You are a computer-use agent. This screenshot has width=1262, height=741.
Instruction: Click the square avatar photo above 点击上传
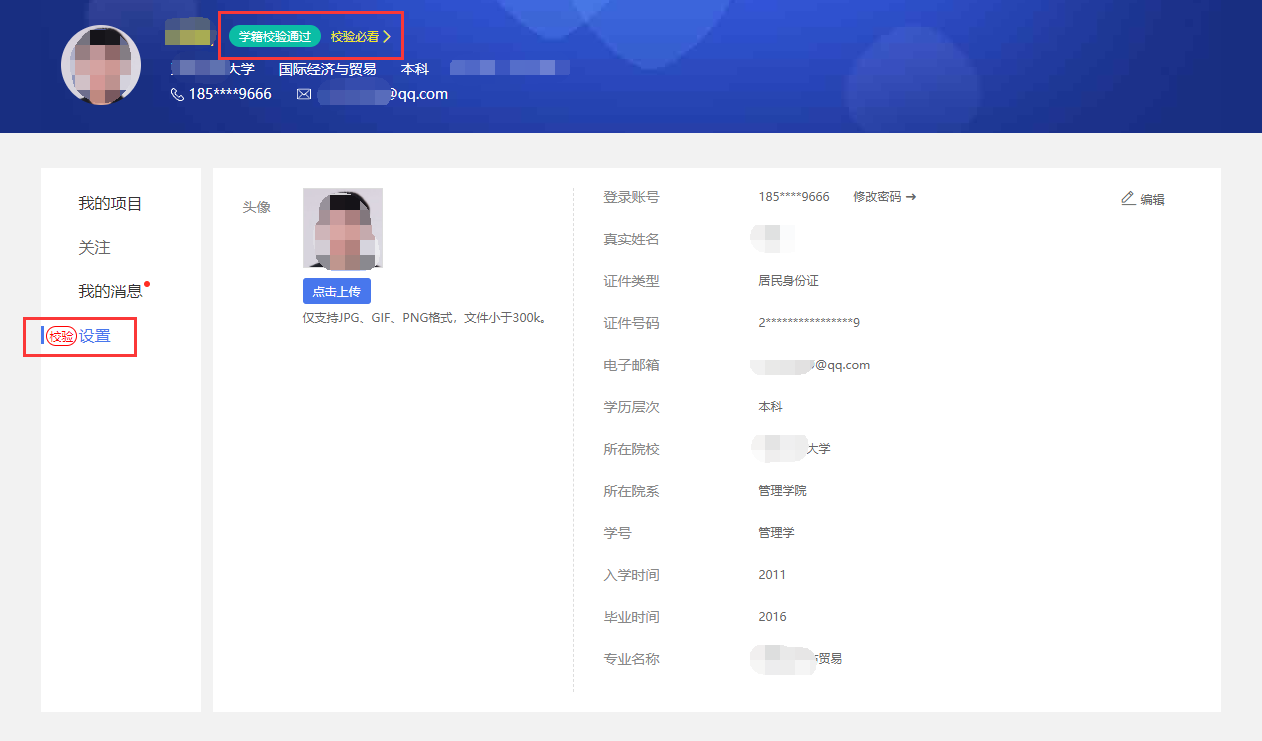[342, 229]
